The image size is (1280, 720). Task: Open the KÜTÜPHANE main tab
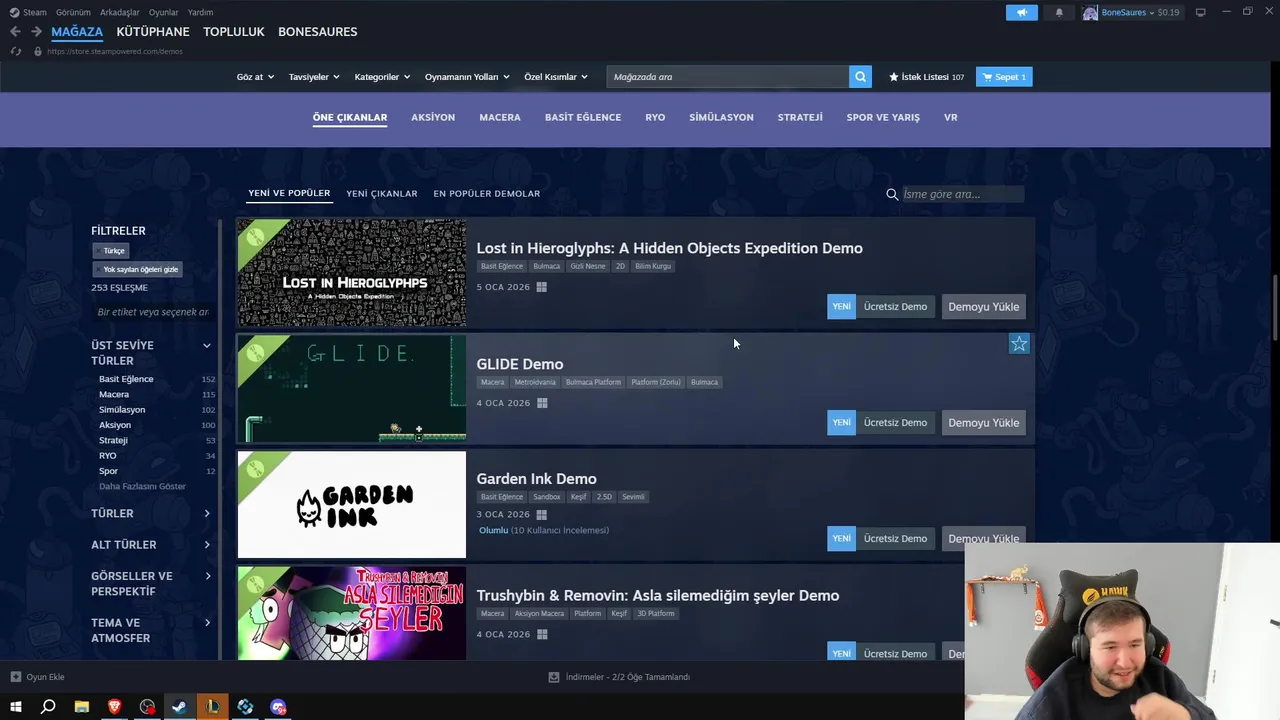pos(153,32)
